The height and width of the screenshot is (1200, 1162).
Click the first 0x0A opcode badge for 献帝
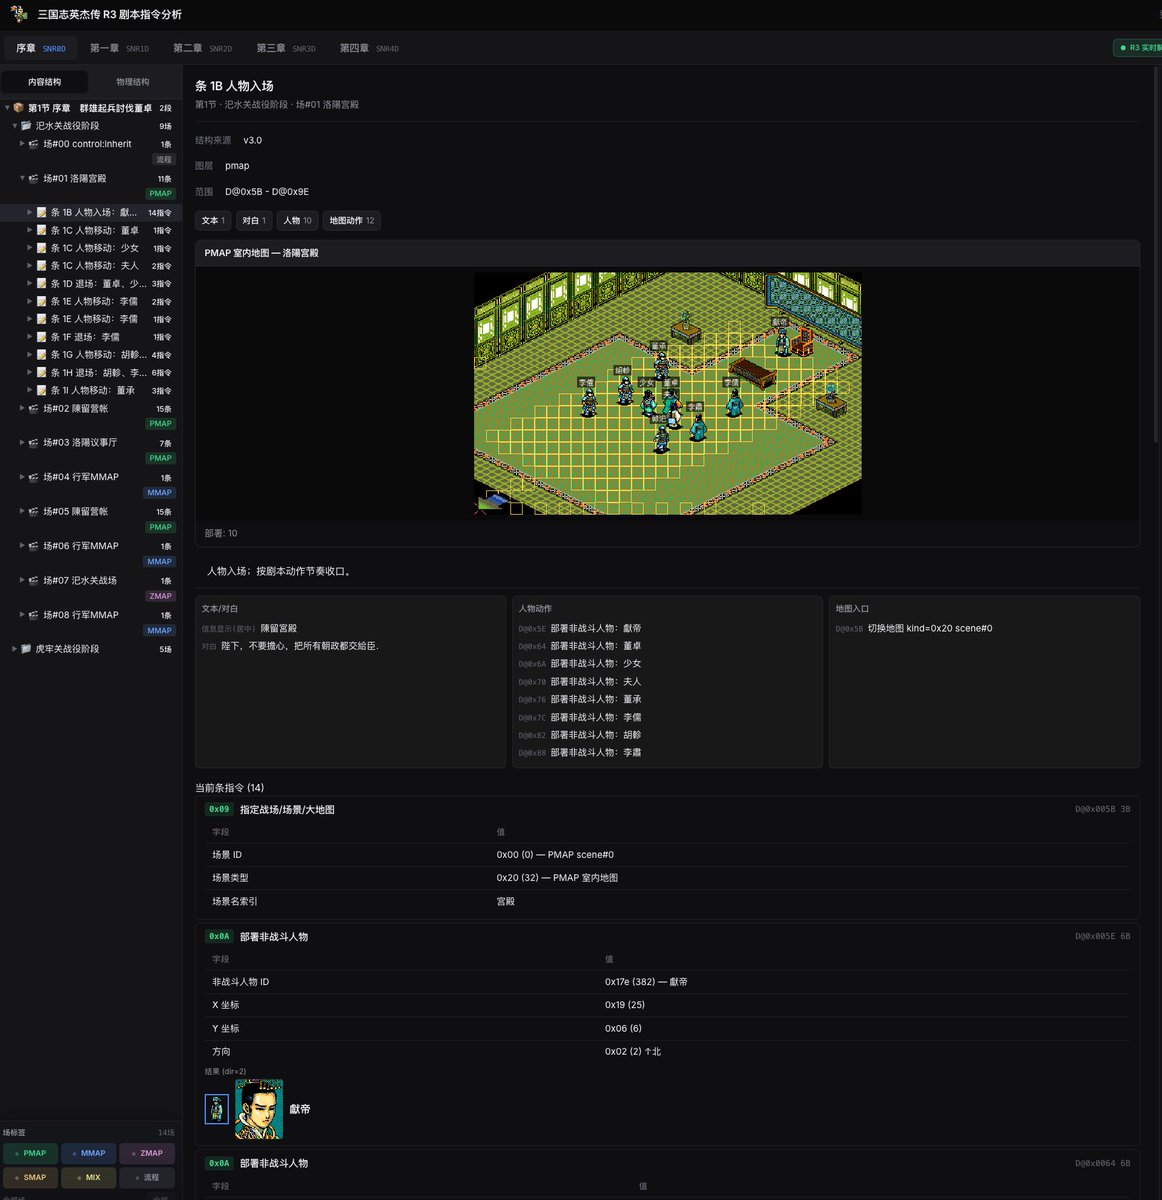click(219, 937)
